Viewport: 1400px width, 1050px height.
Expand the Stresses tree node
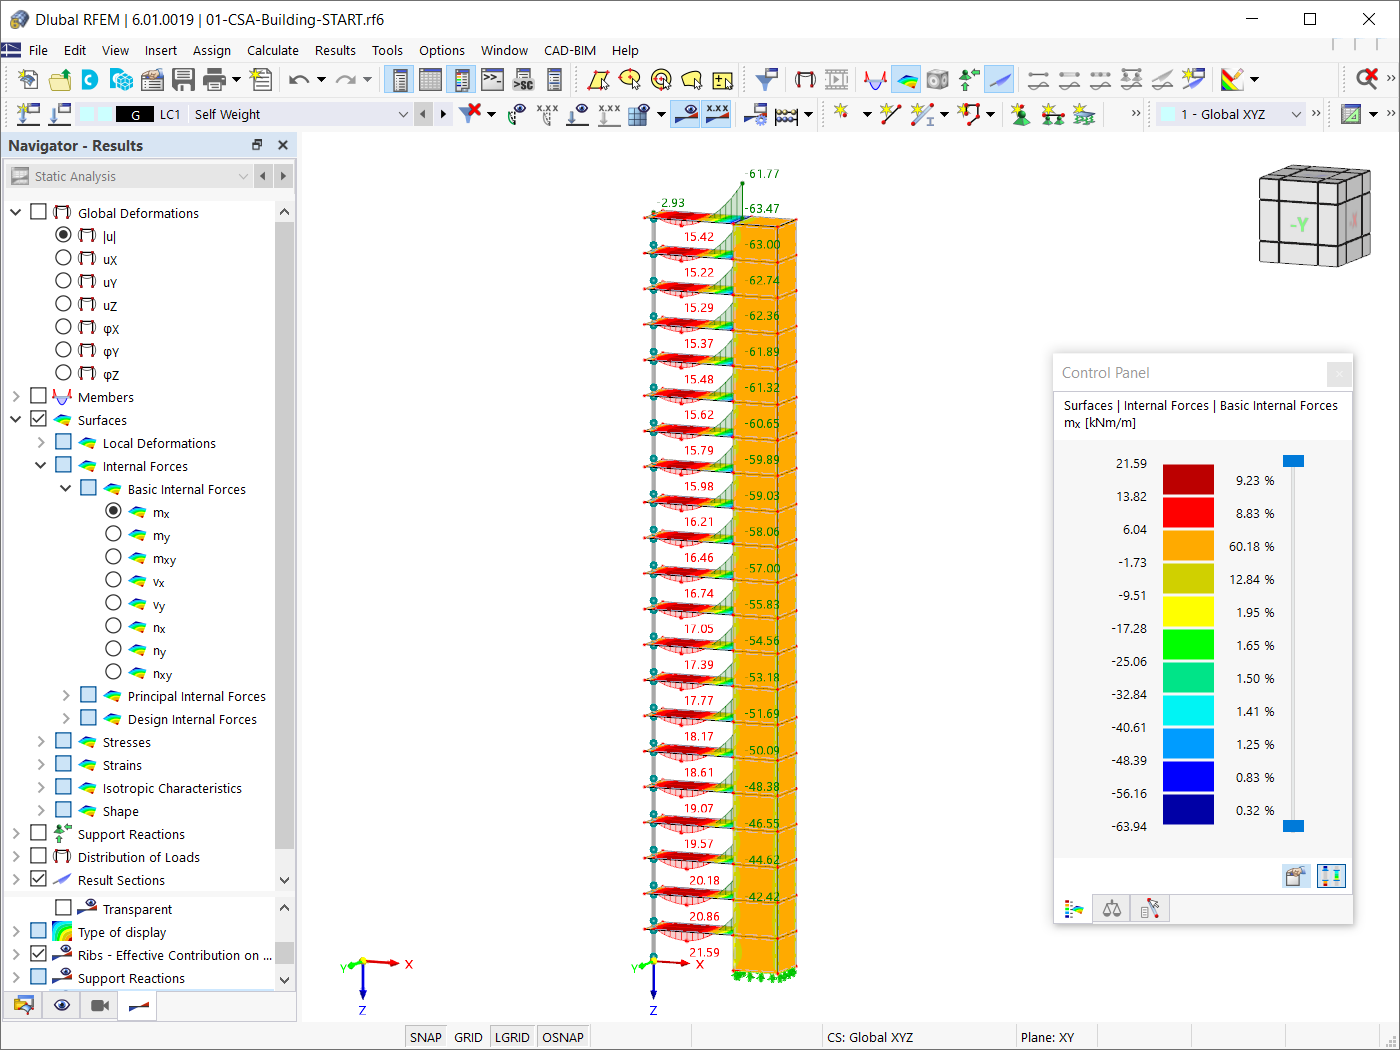pos(40,742)
